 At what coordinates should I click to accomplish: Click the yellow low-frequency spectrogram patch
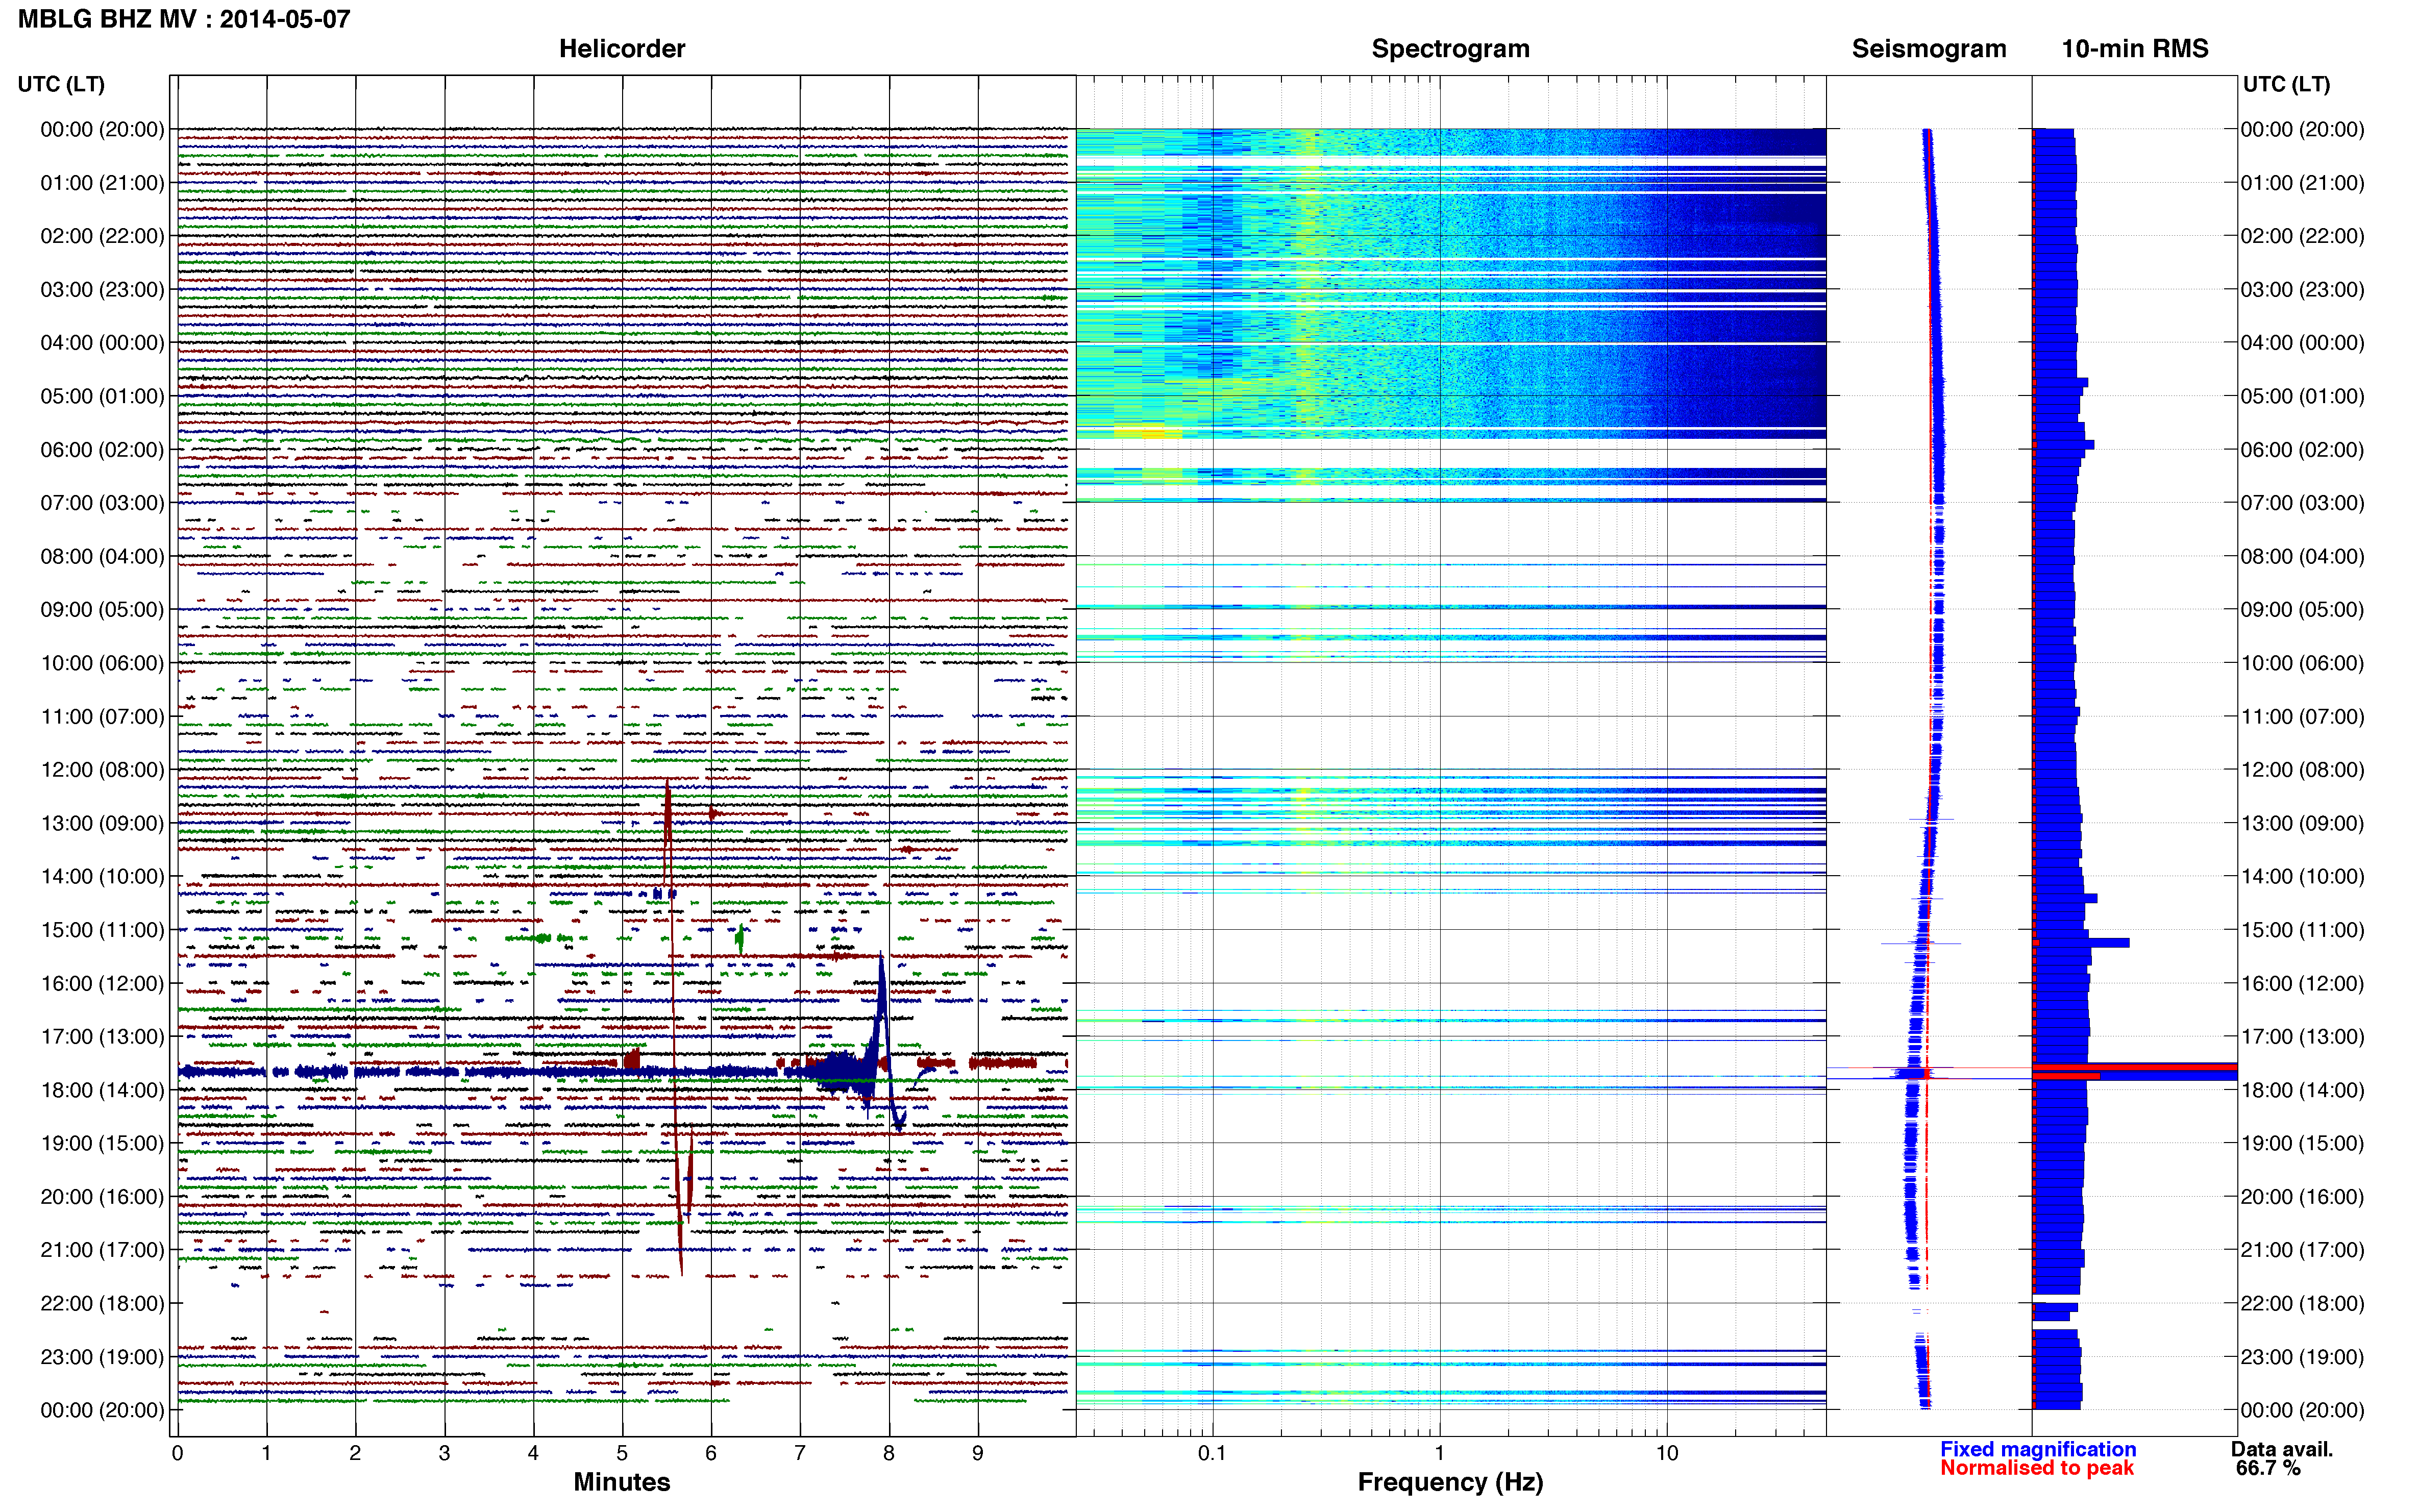tap(1147, 432)
